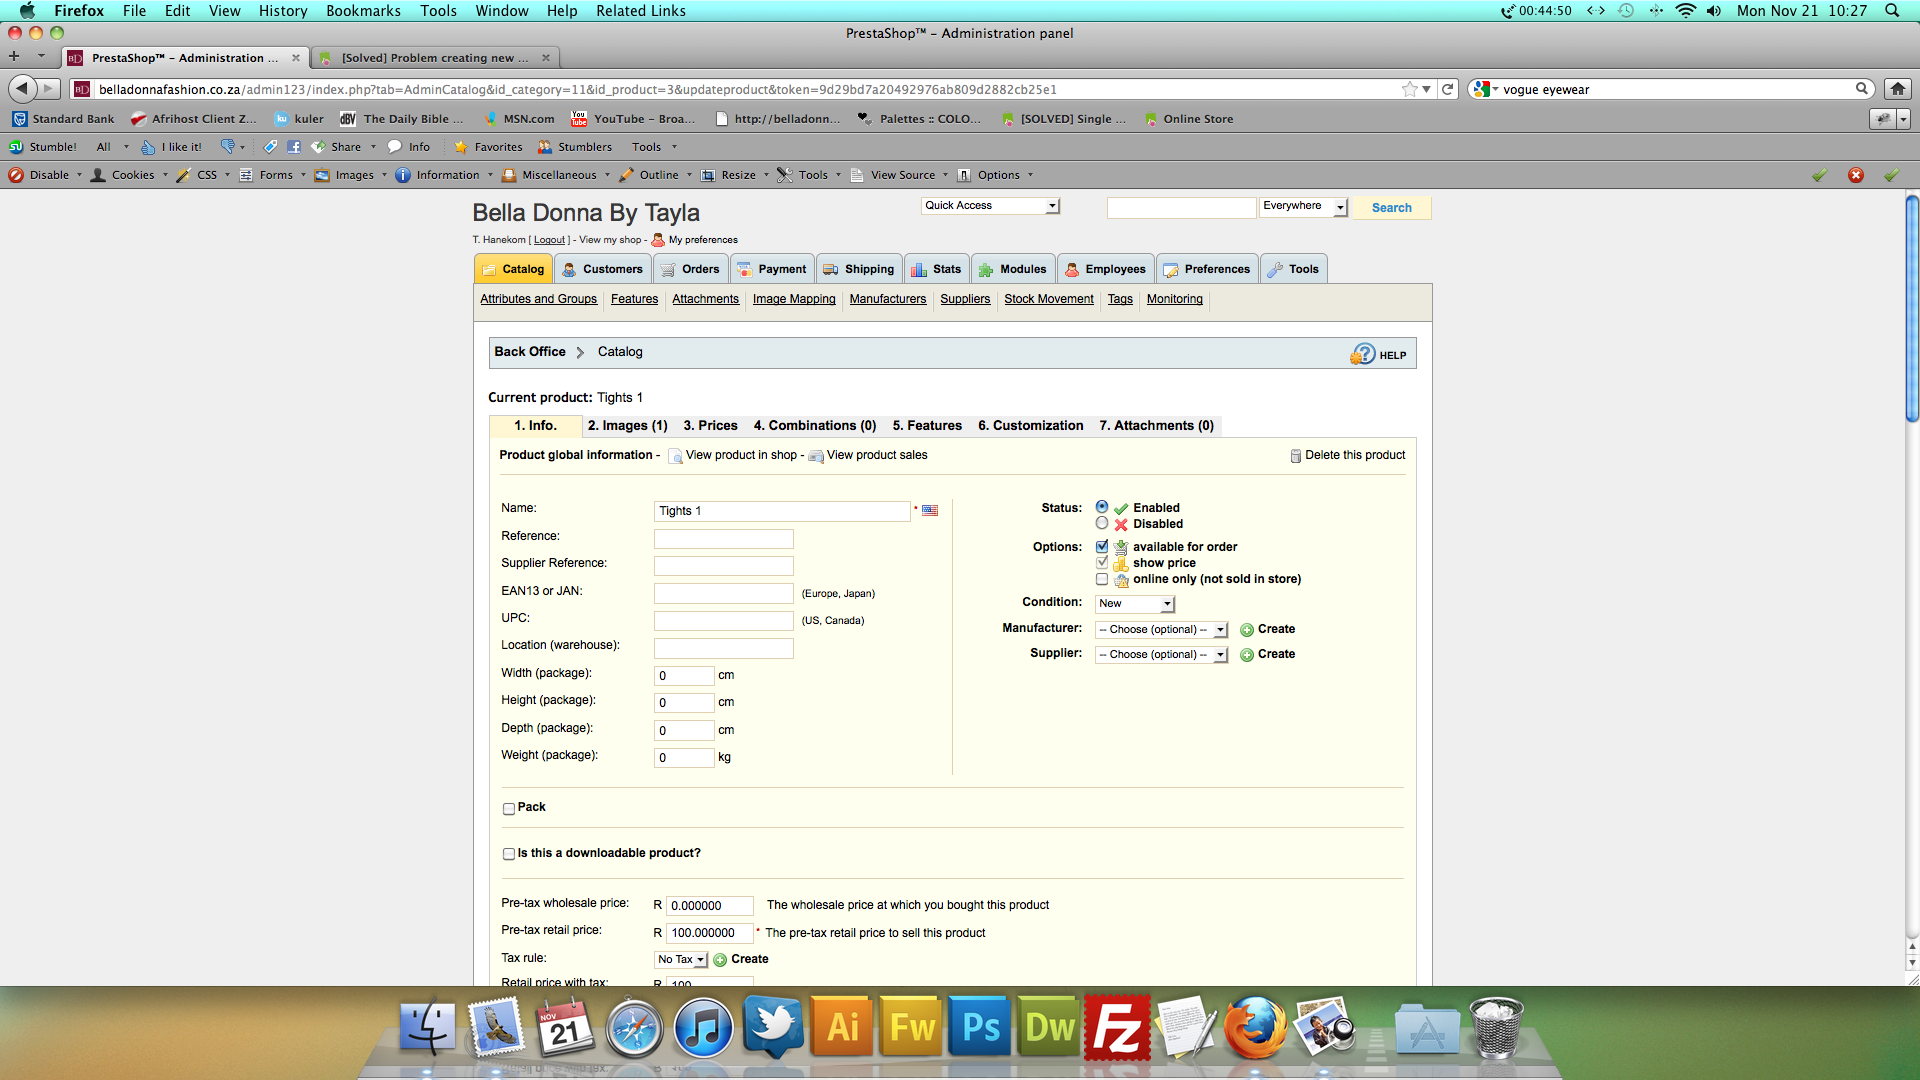Click the language flag icon beside Name field
Screen dimensions: 1920x1080
point(930,511)
